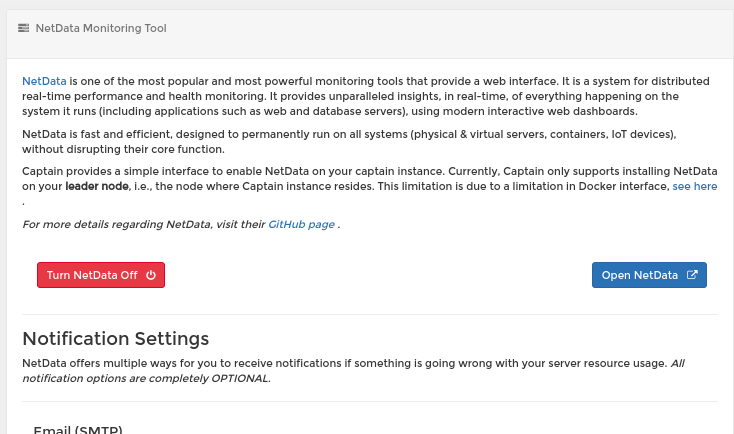Turn NetData Off using the red button

101,275
